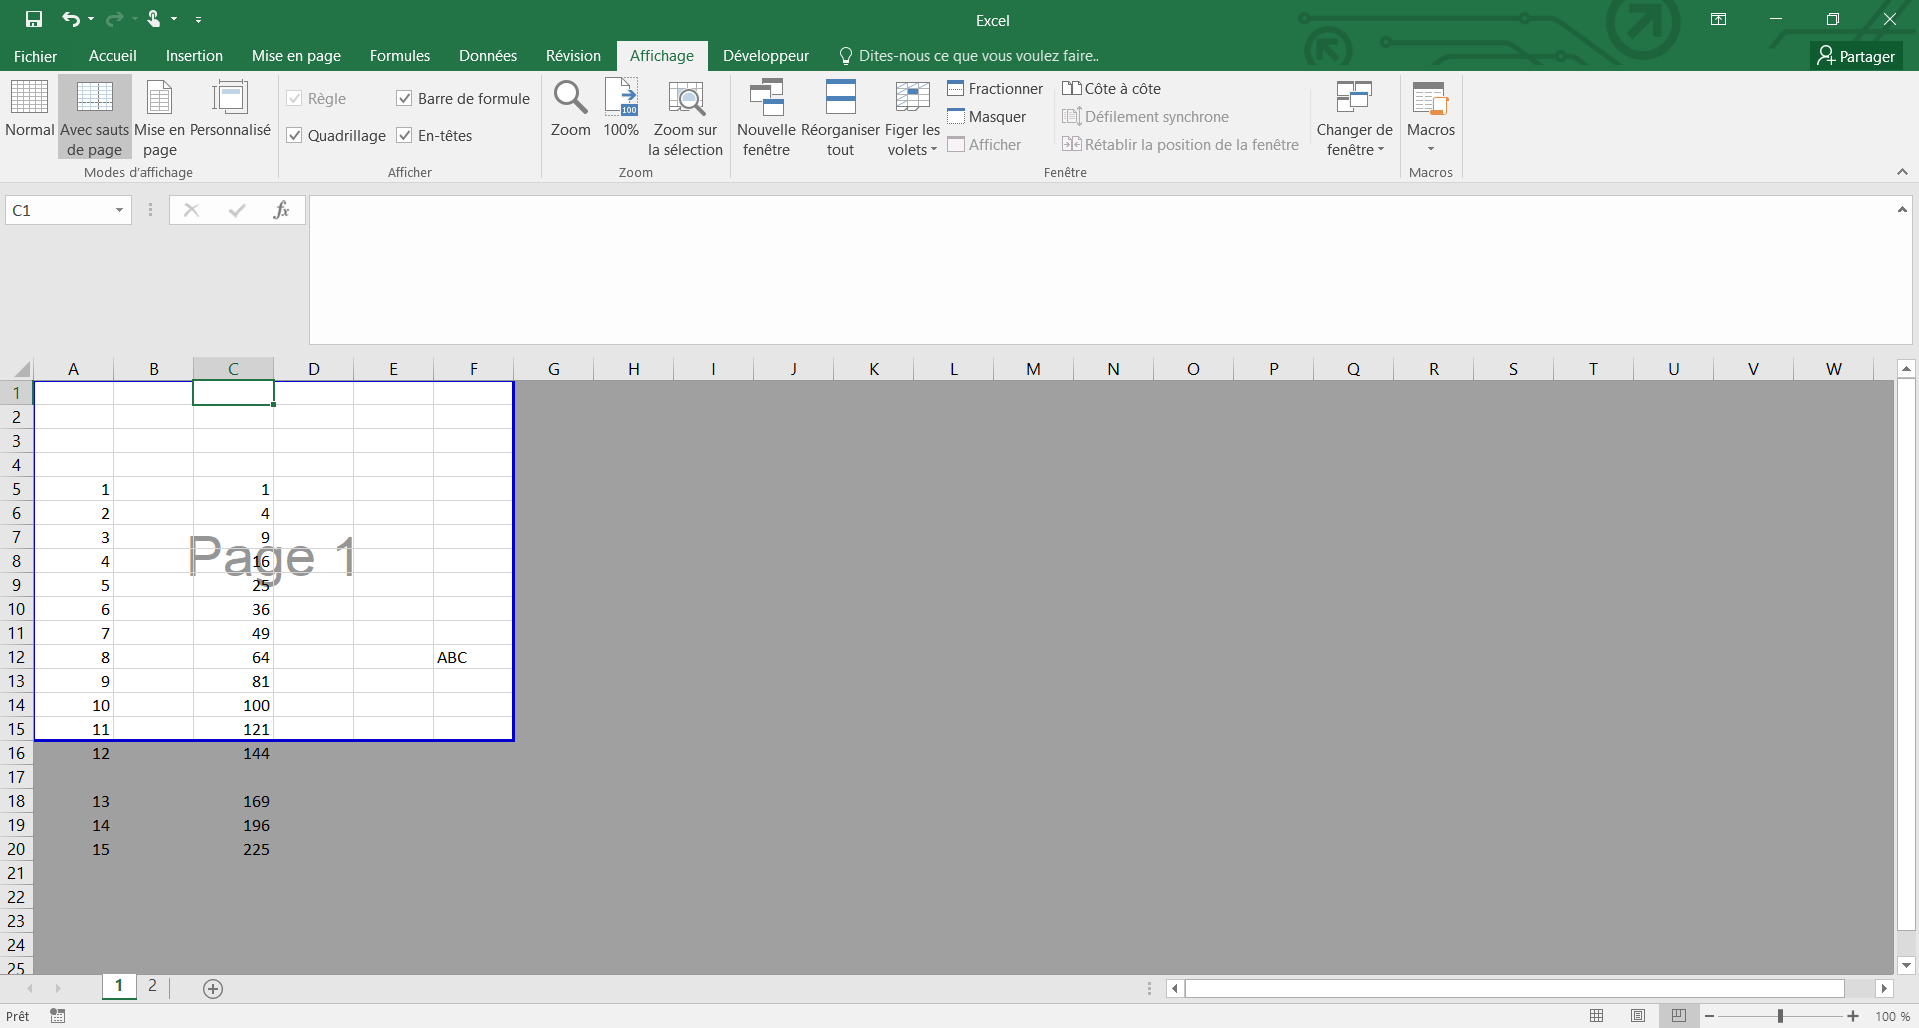Select the cell containing ABC
Image resolution: width=1919 pixels, height=1028 pixels.
click(x=473, y=657)
